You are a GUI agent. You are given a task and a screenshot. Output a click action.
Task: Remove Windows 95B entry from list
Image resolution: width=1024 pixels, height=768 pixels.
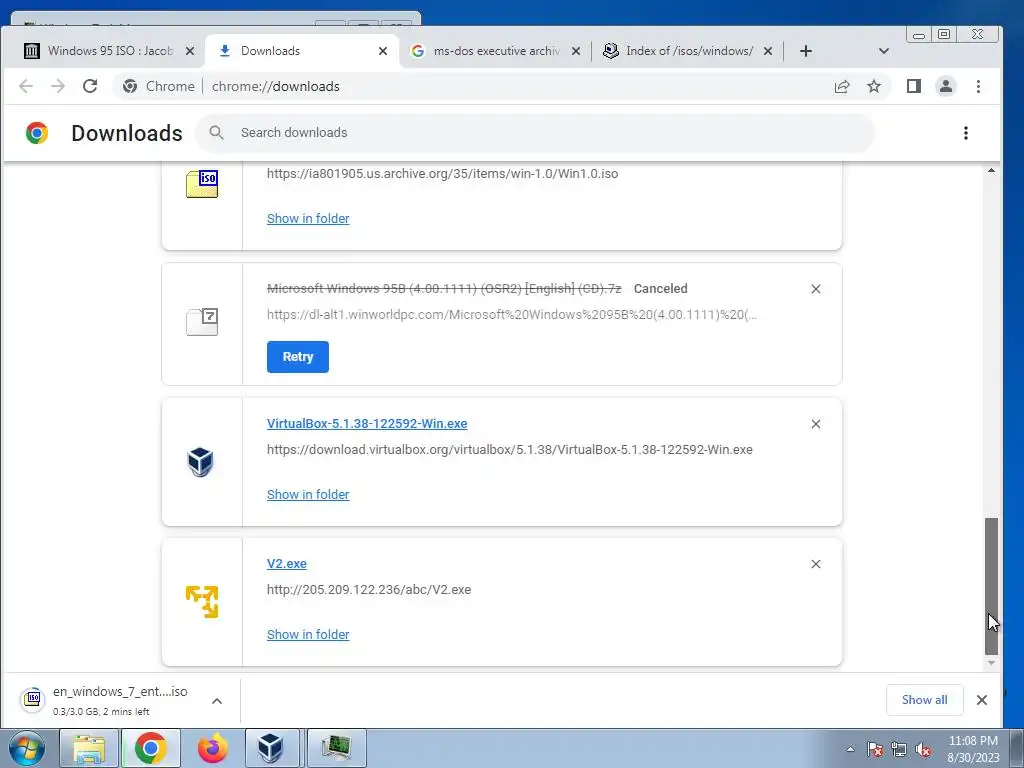click(x=816, y=289)
